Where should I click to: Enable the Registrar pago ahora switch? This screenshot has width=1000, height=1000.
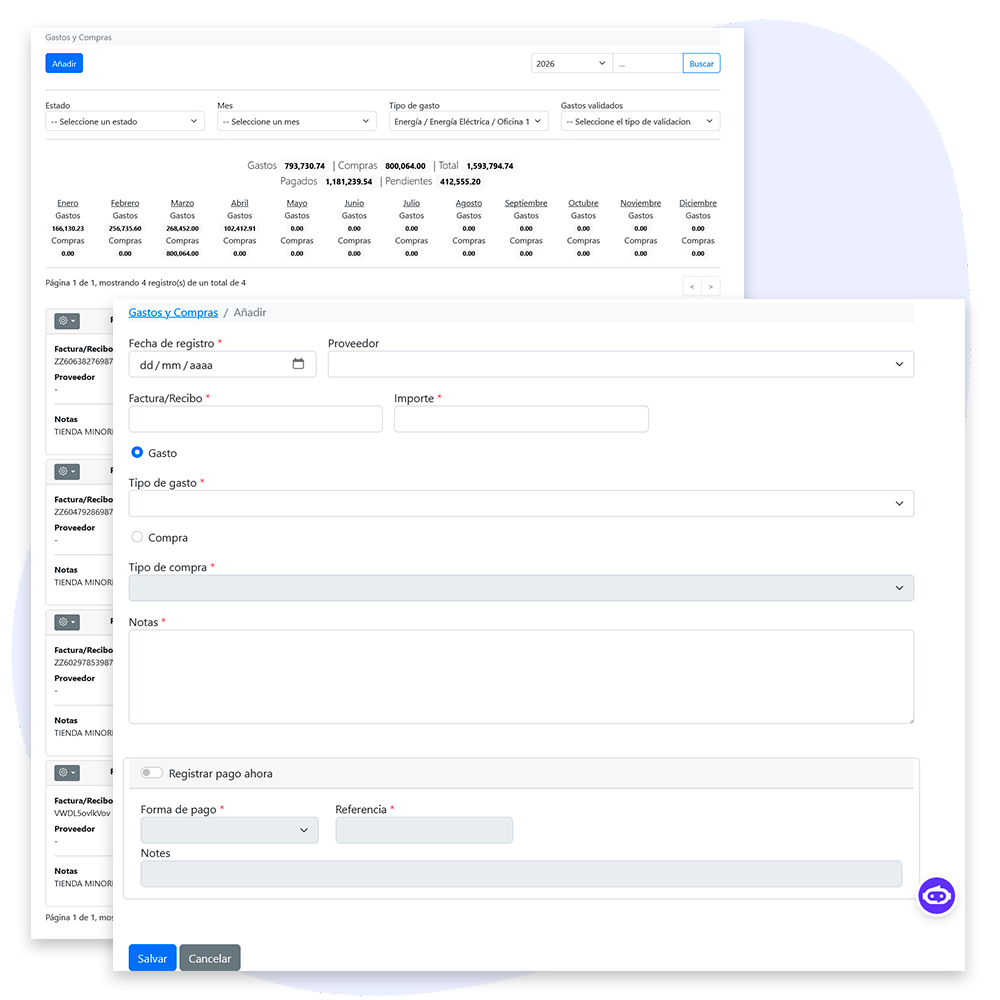[x=152, y=773]
